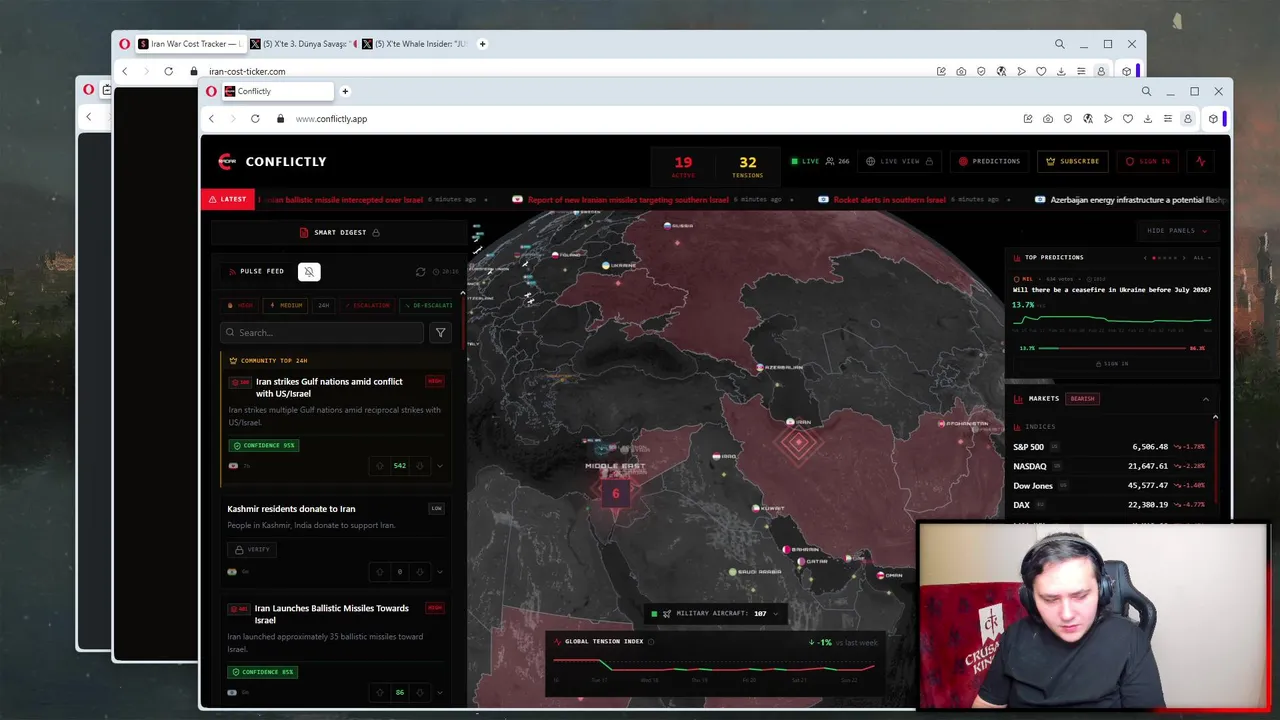Image resolution: width=1280 pixels, height=720 pixels.
Task: Toggle the HIGH severity filter
Action: 241,305
